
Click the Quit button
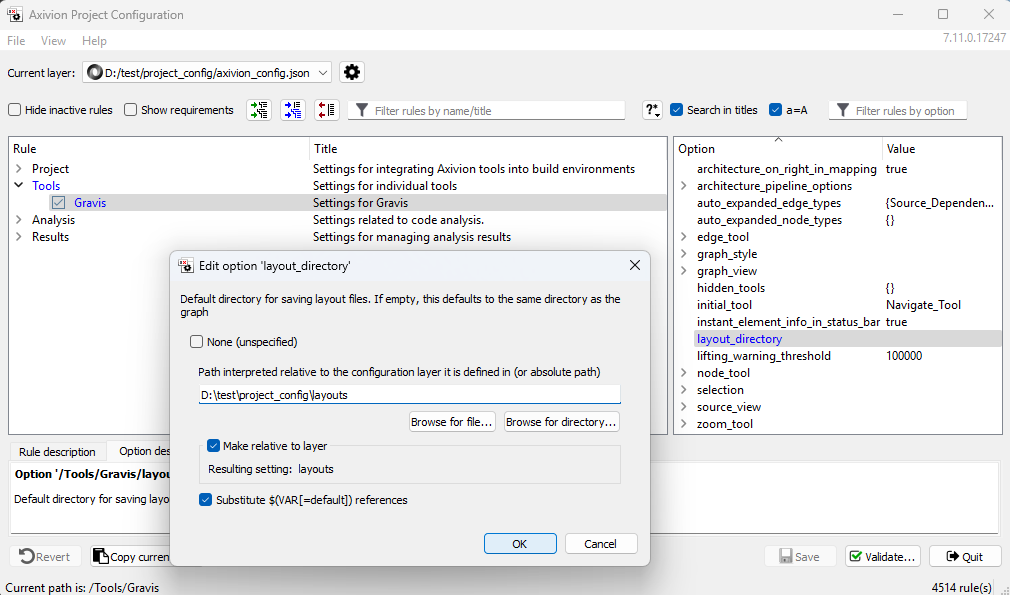pyautogui.click(x=965, y=556)
